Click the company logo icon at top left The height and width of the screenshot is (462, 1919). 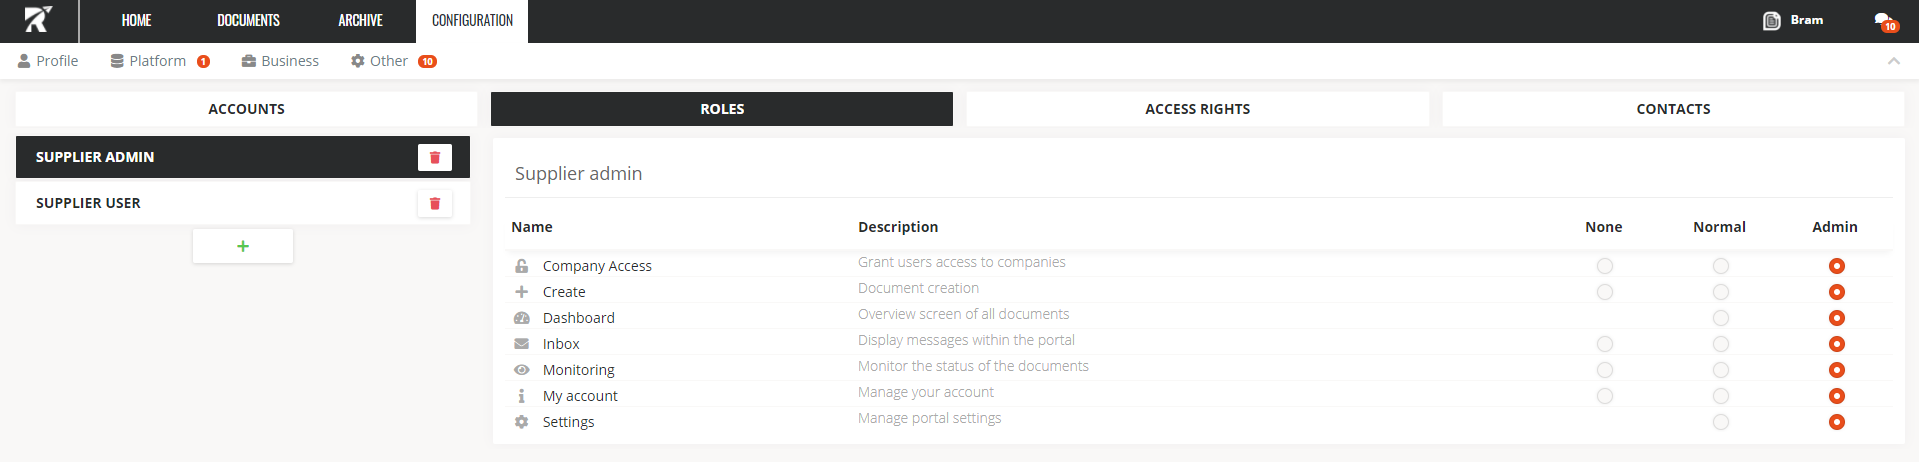[38, 20]
